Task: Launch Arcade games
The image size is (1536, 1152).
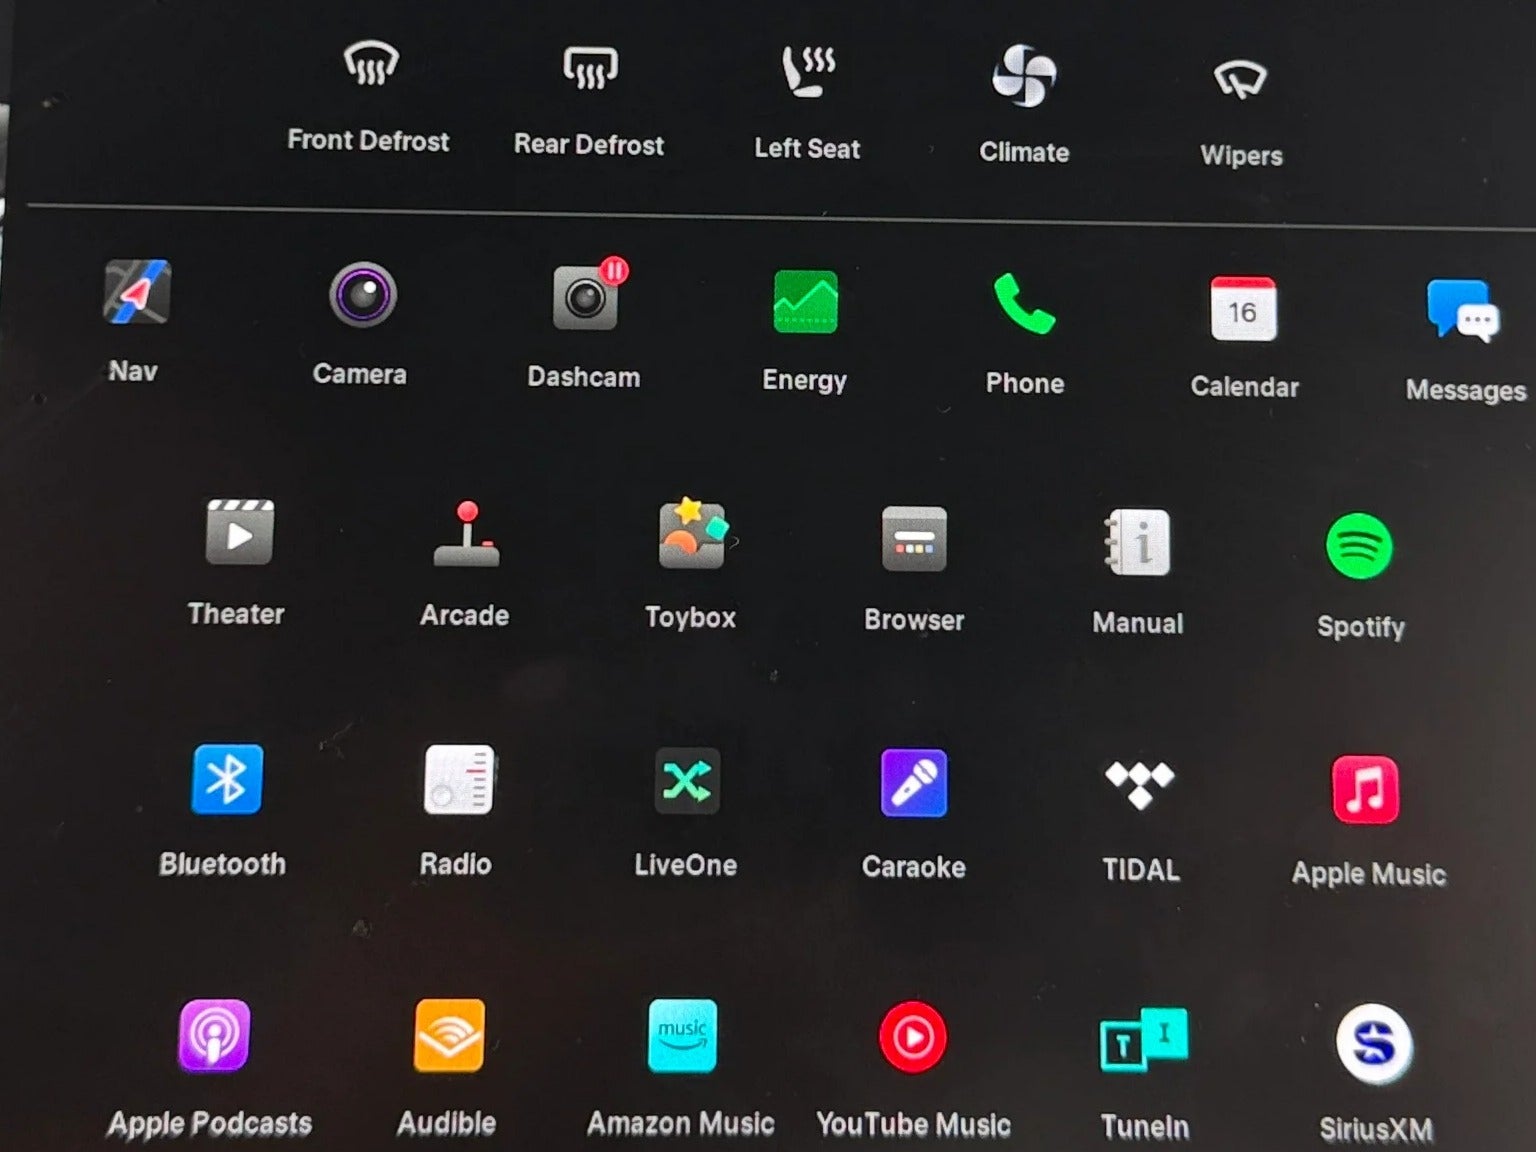Action: [x=466, y=535]
